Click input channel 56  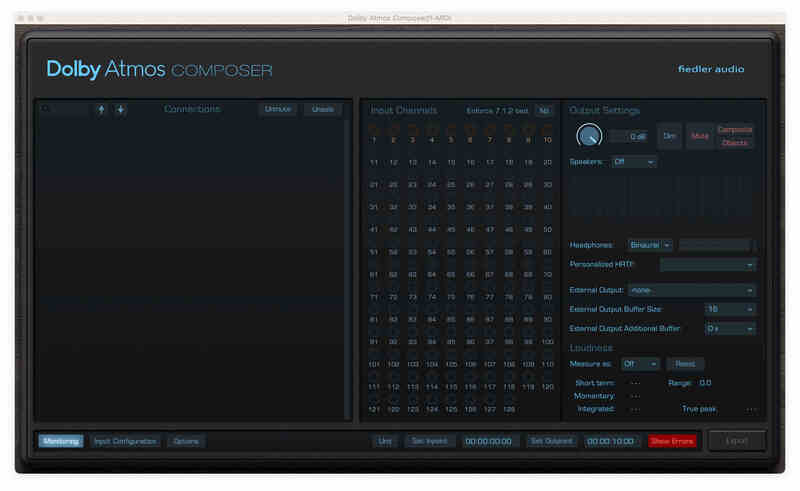coord(470,252)
